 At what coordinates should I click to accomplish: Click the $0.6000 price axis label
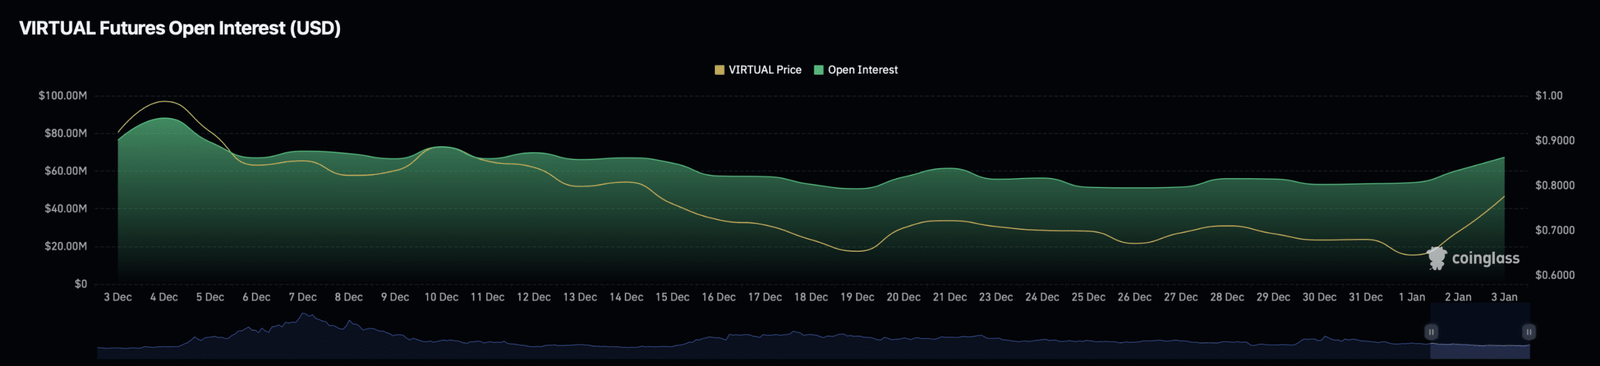(x=1555, y=275)
